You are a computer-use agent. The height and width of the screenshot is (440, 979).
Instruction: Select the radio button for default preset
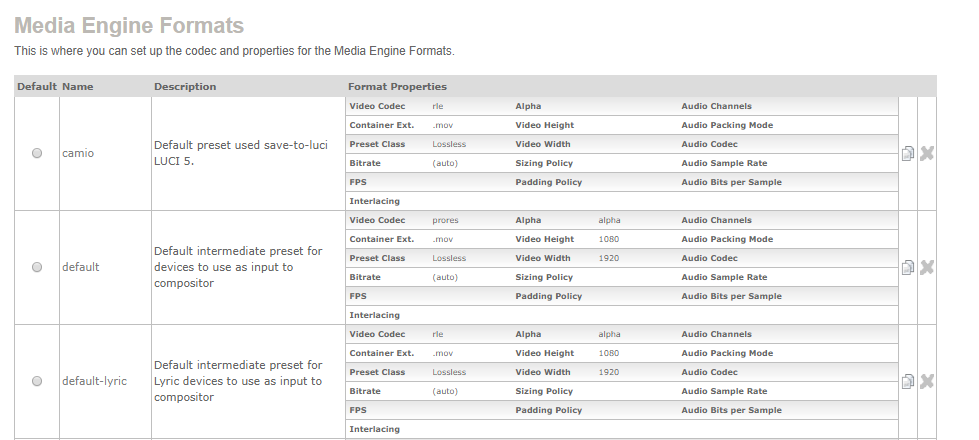[37, 268]
